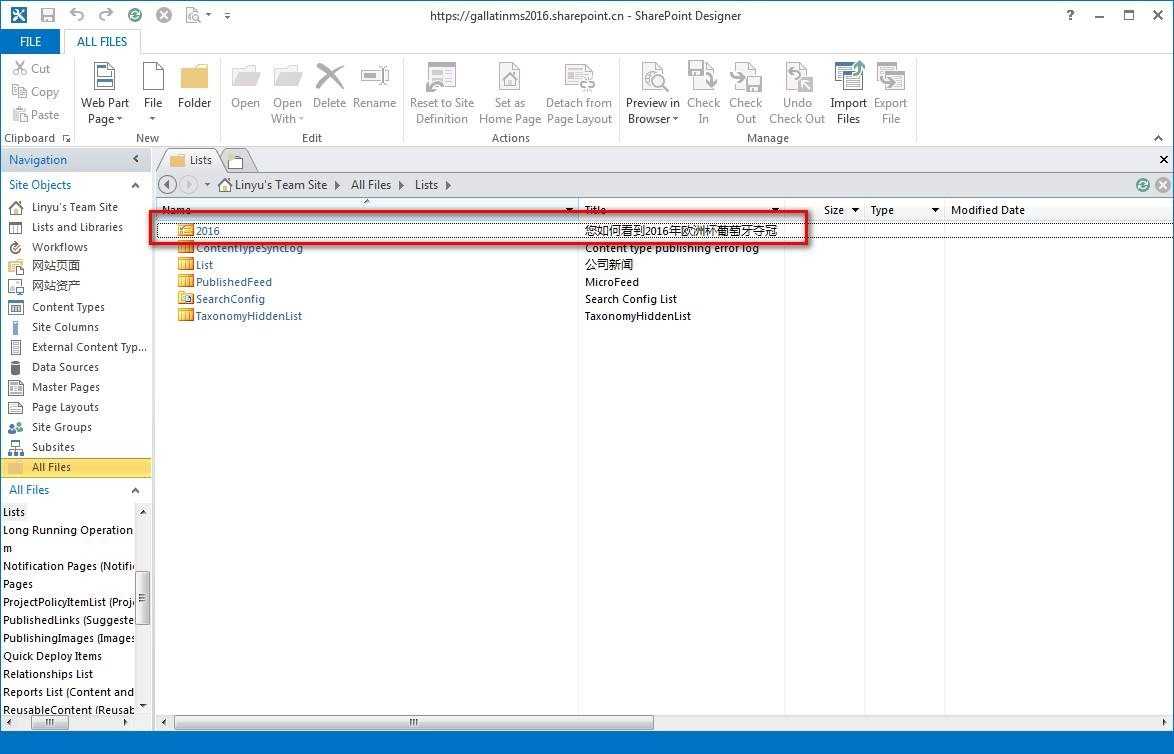Click All Files in the breadcrumb
Image resolution: width=1174 pixels, height=754 pixels.
(371, 185)
